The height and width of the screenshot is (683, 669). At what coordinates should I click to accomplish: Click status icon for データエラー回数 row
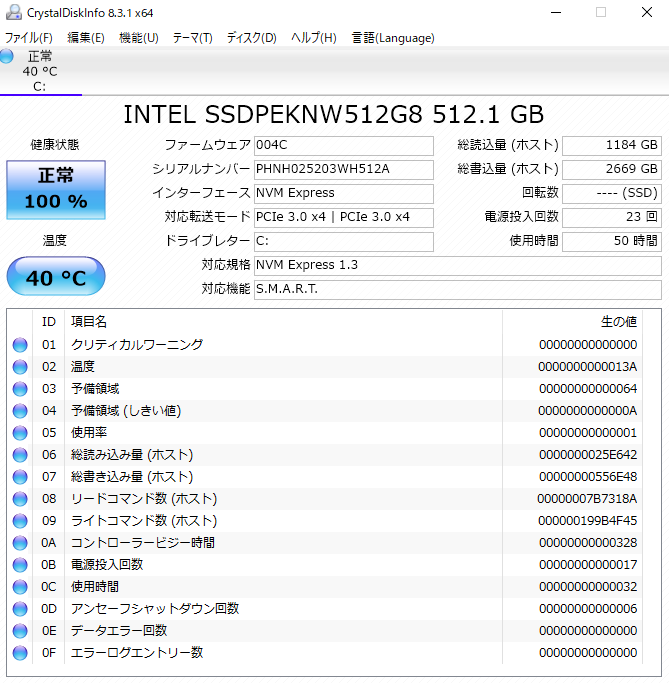(x=20, y=631)
